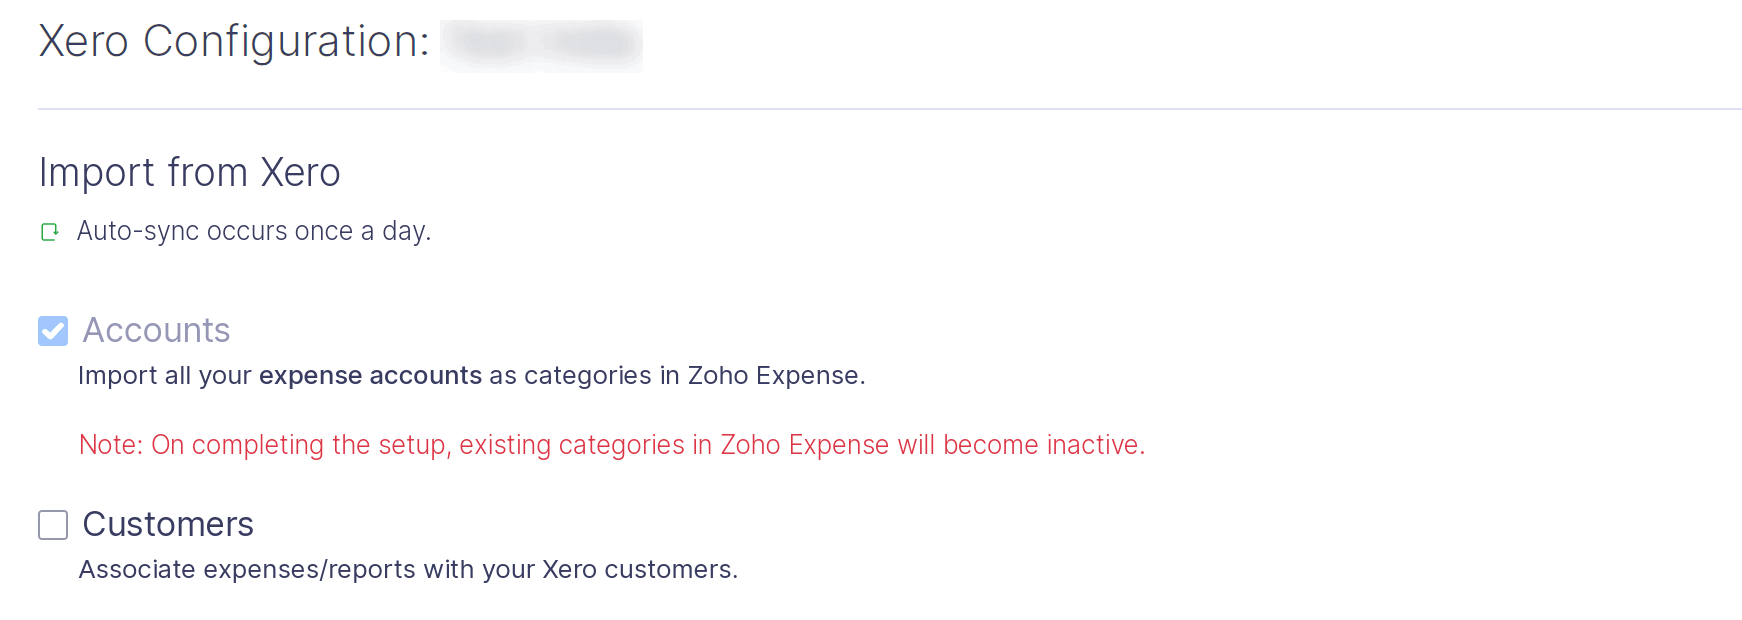Image resolution: width=1742 pixels, height=620 pixels.
Task: Click the bold expense accounts text
Action: click(x=370, y=375)
